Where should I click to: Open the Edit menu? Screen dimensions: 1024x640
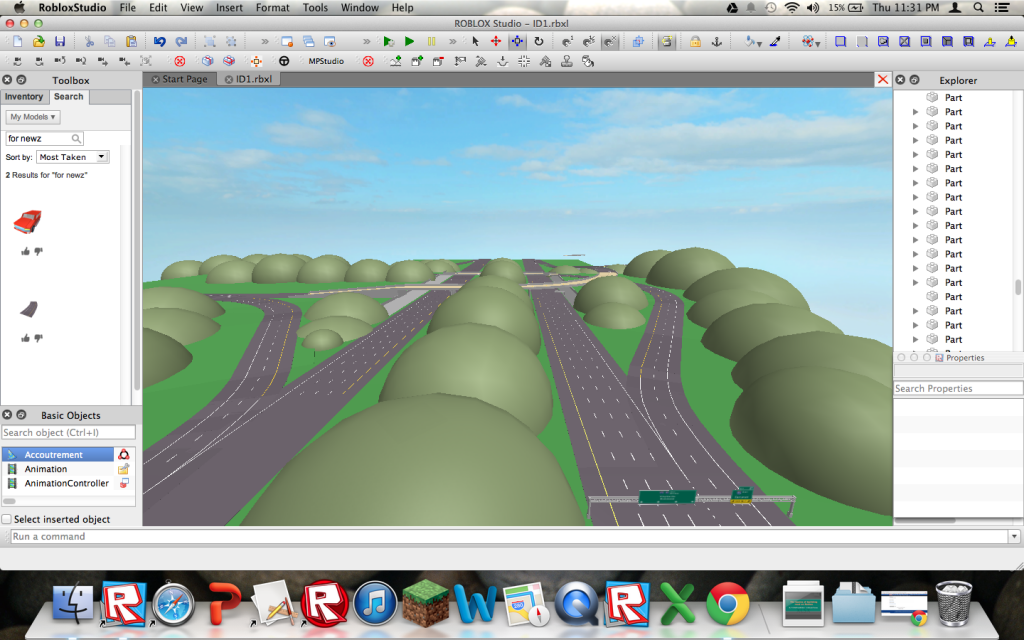tap(158, 7)
